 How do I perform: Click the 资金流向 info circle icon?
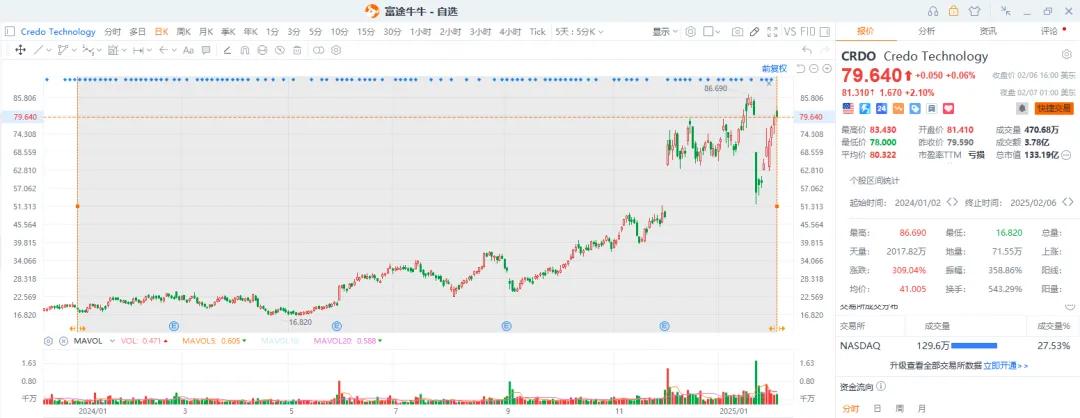click(881, 387)
